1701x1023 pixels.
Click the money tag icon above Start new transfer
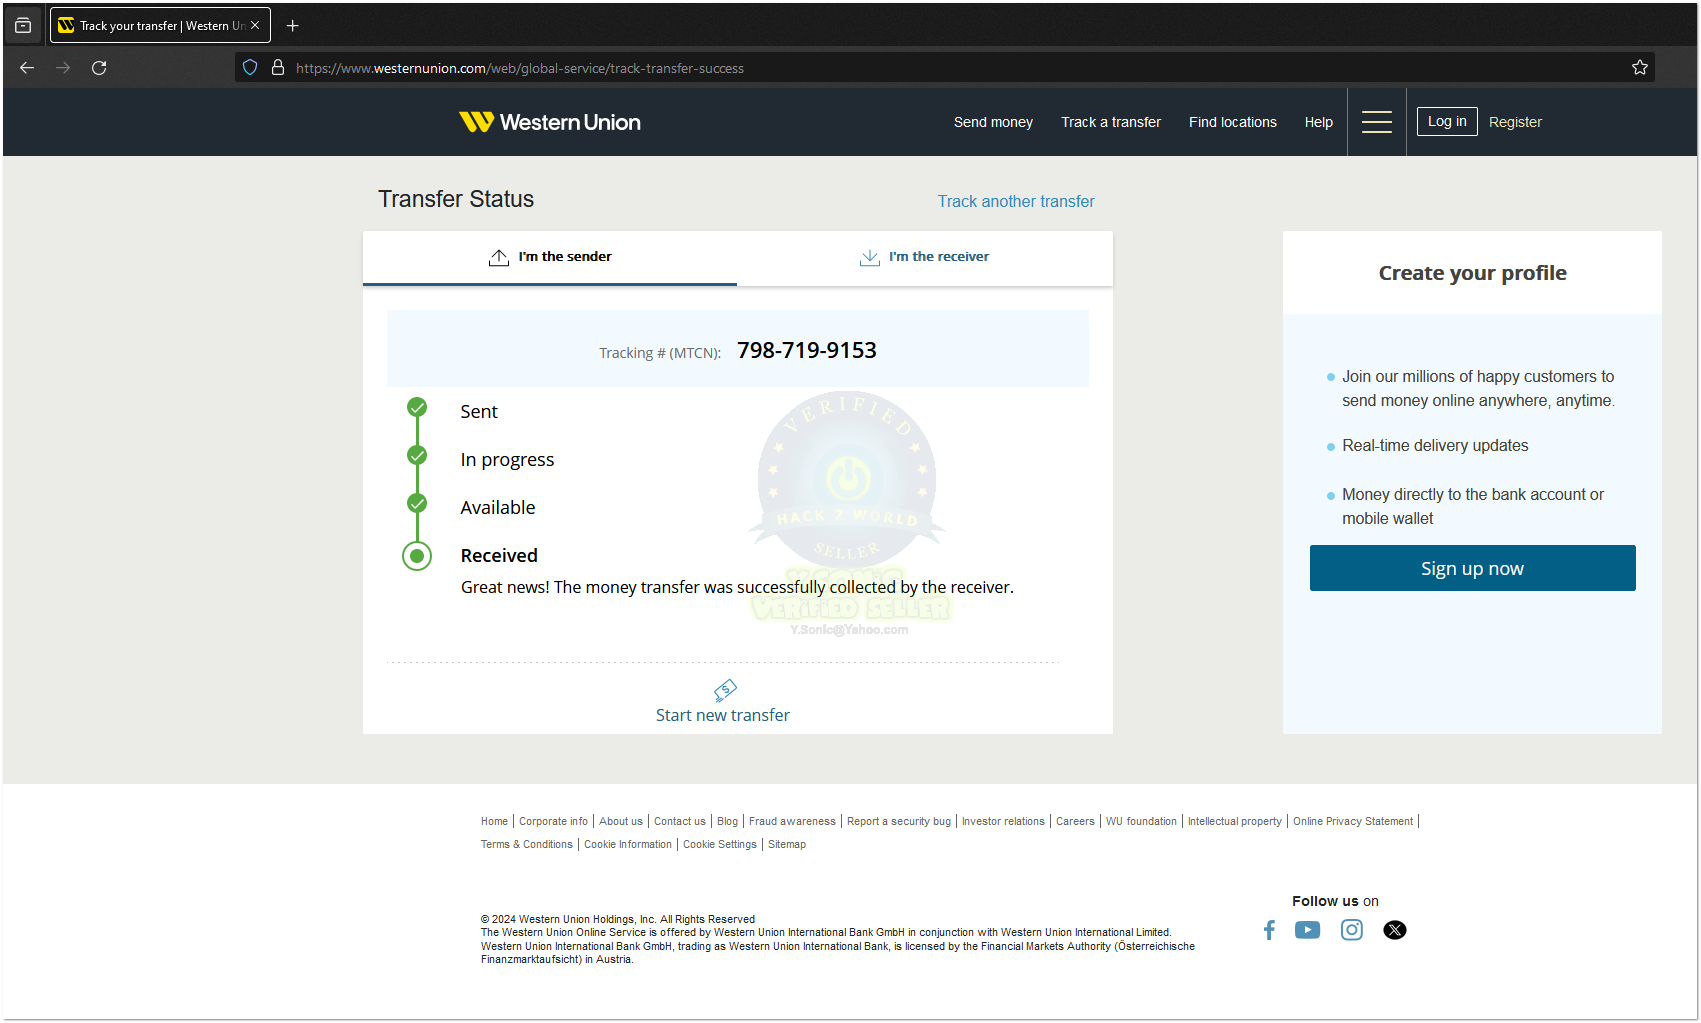(x=725, y=690)
